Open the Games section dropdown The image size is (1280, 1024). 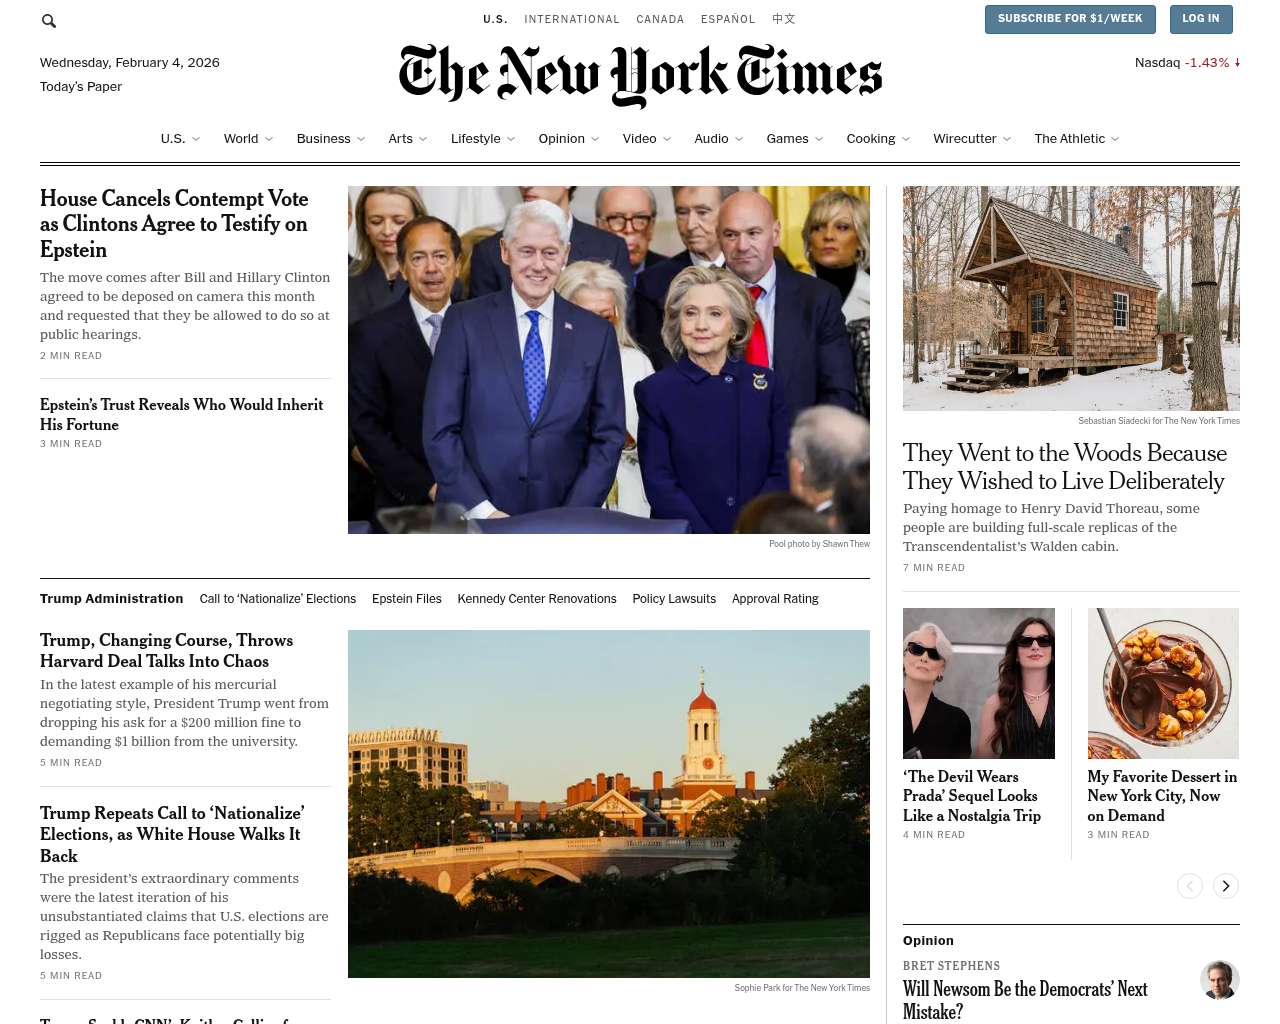[795, 139]
